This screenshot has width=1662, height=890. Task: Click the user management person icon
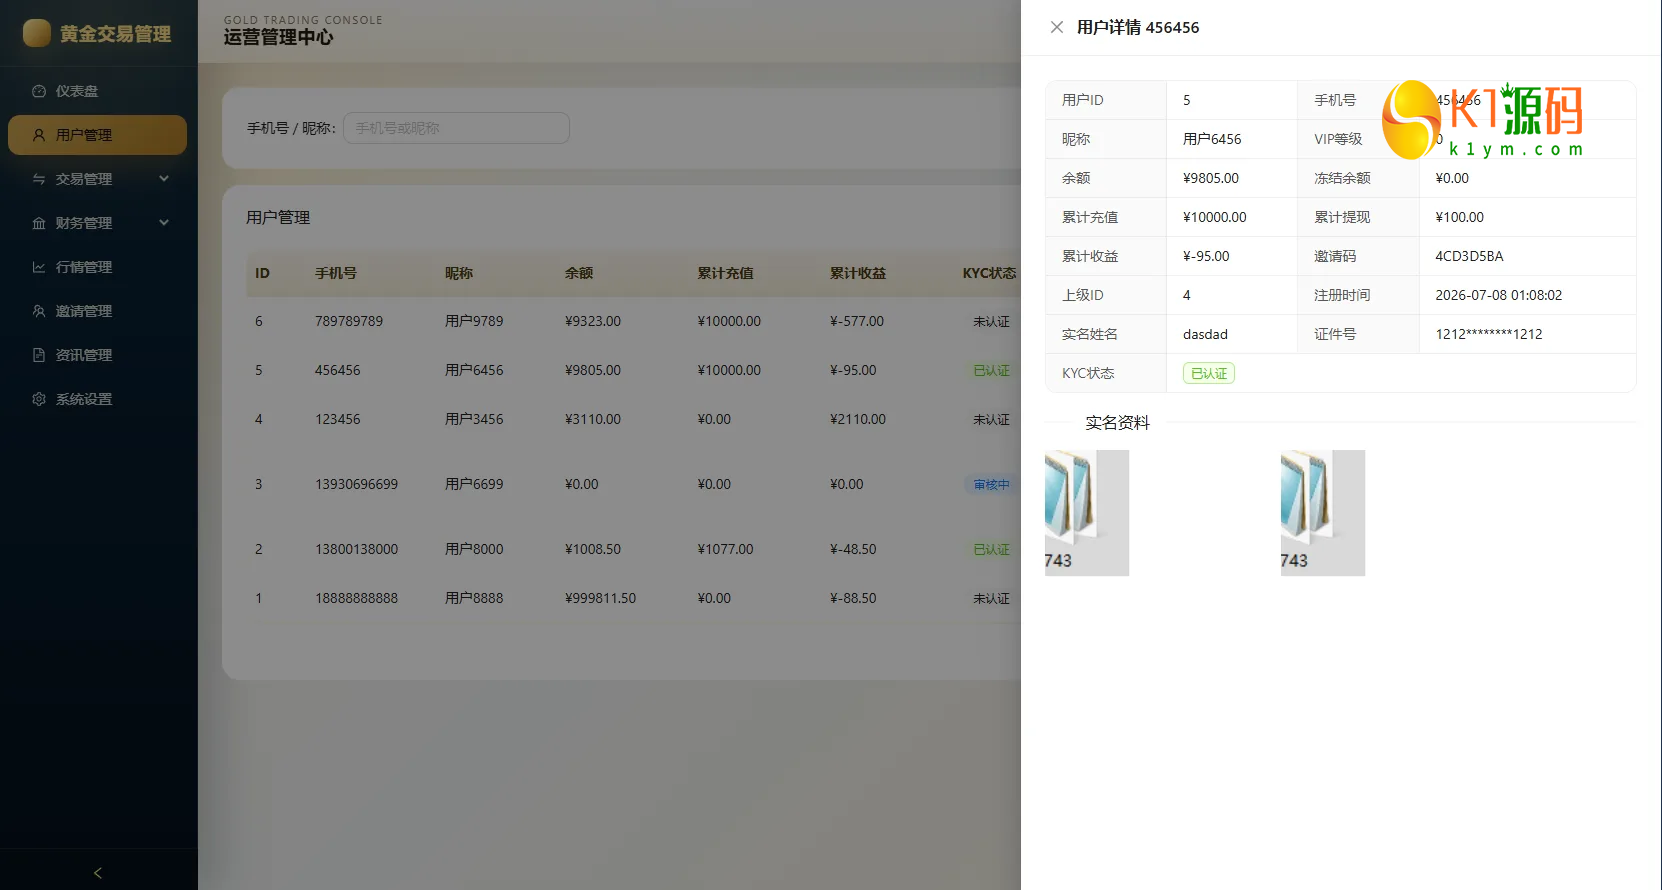(39, 135)
